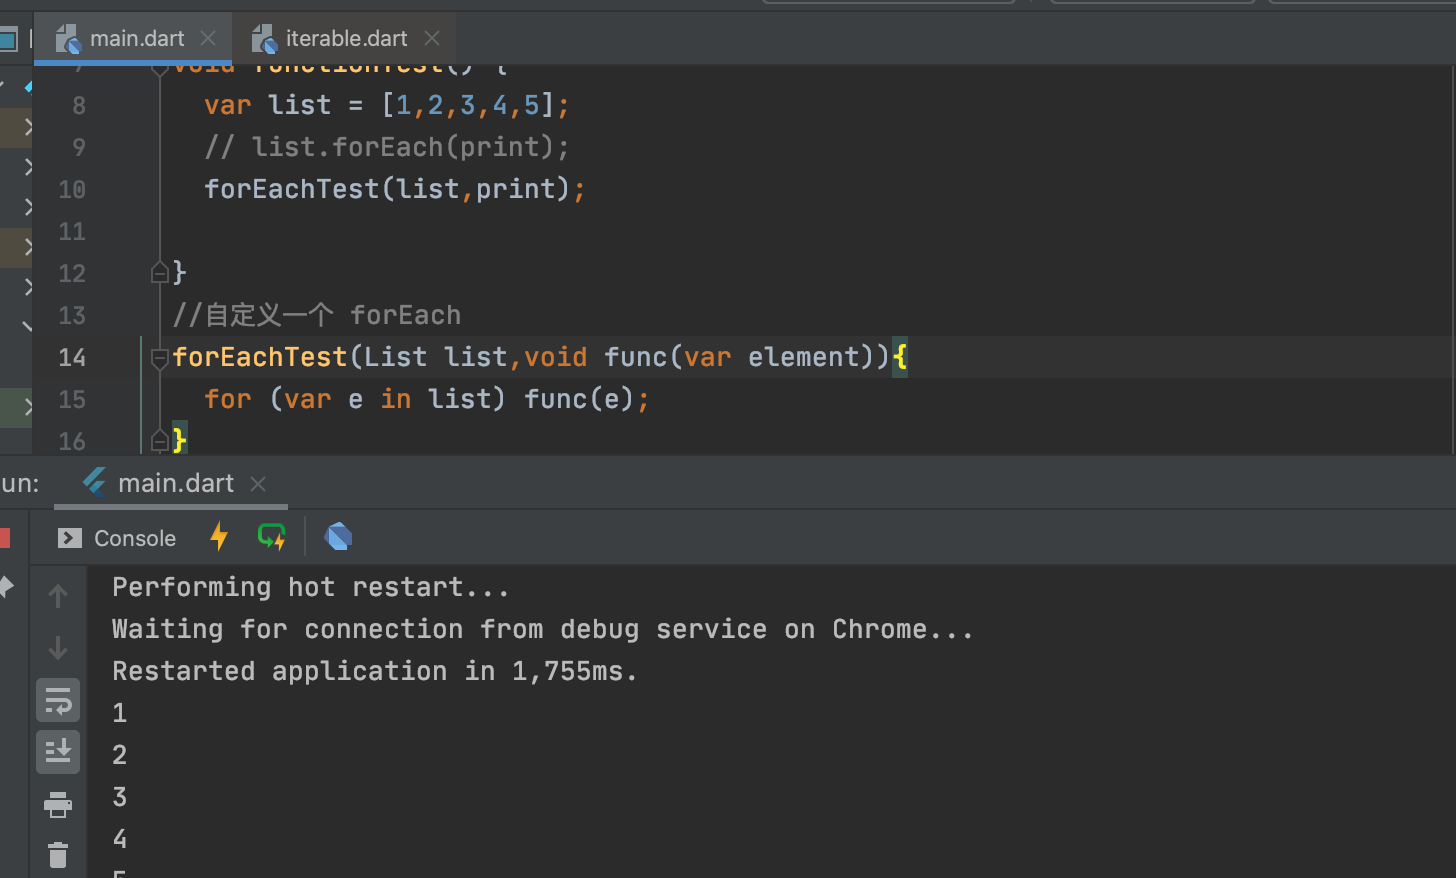Open Flutter DevTools with the blue Dart icon

338,536
